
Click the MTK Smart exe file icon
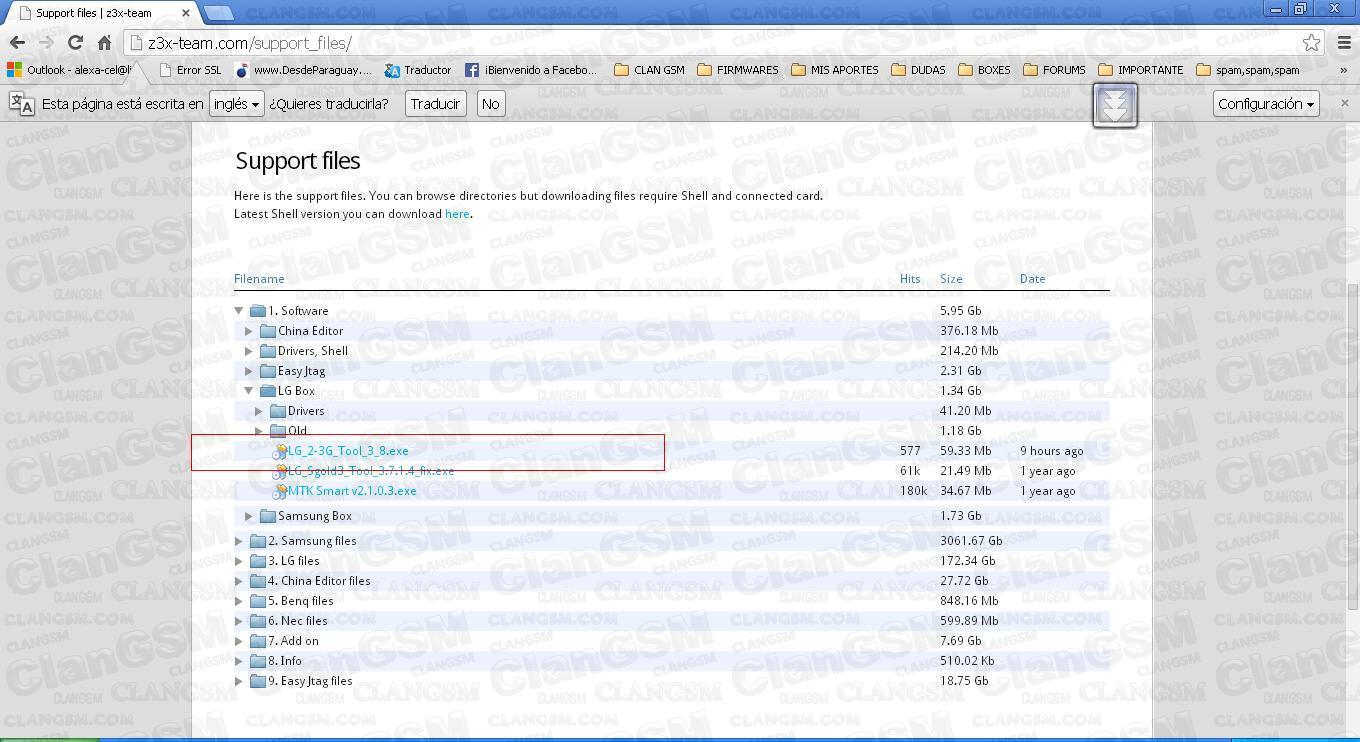[x=279, y=491]
